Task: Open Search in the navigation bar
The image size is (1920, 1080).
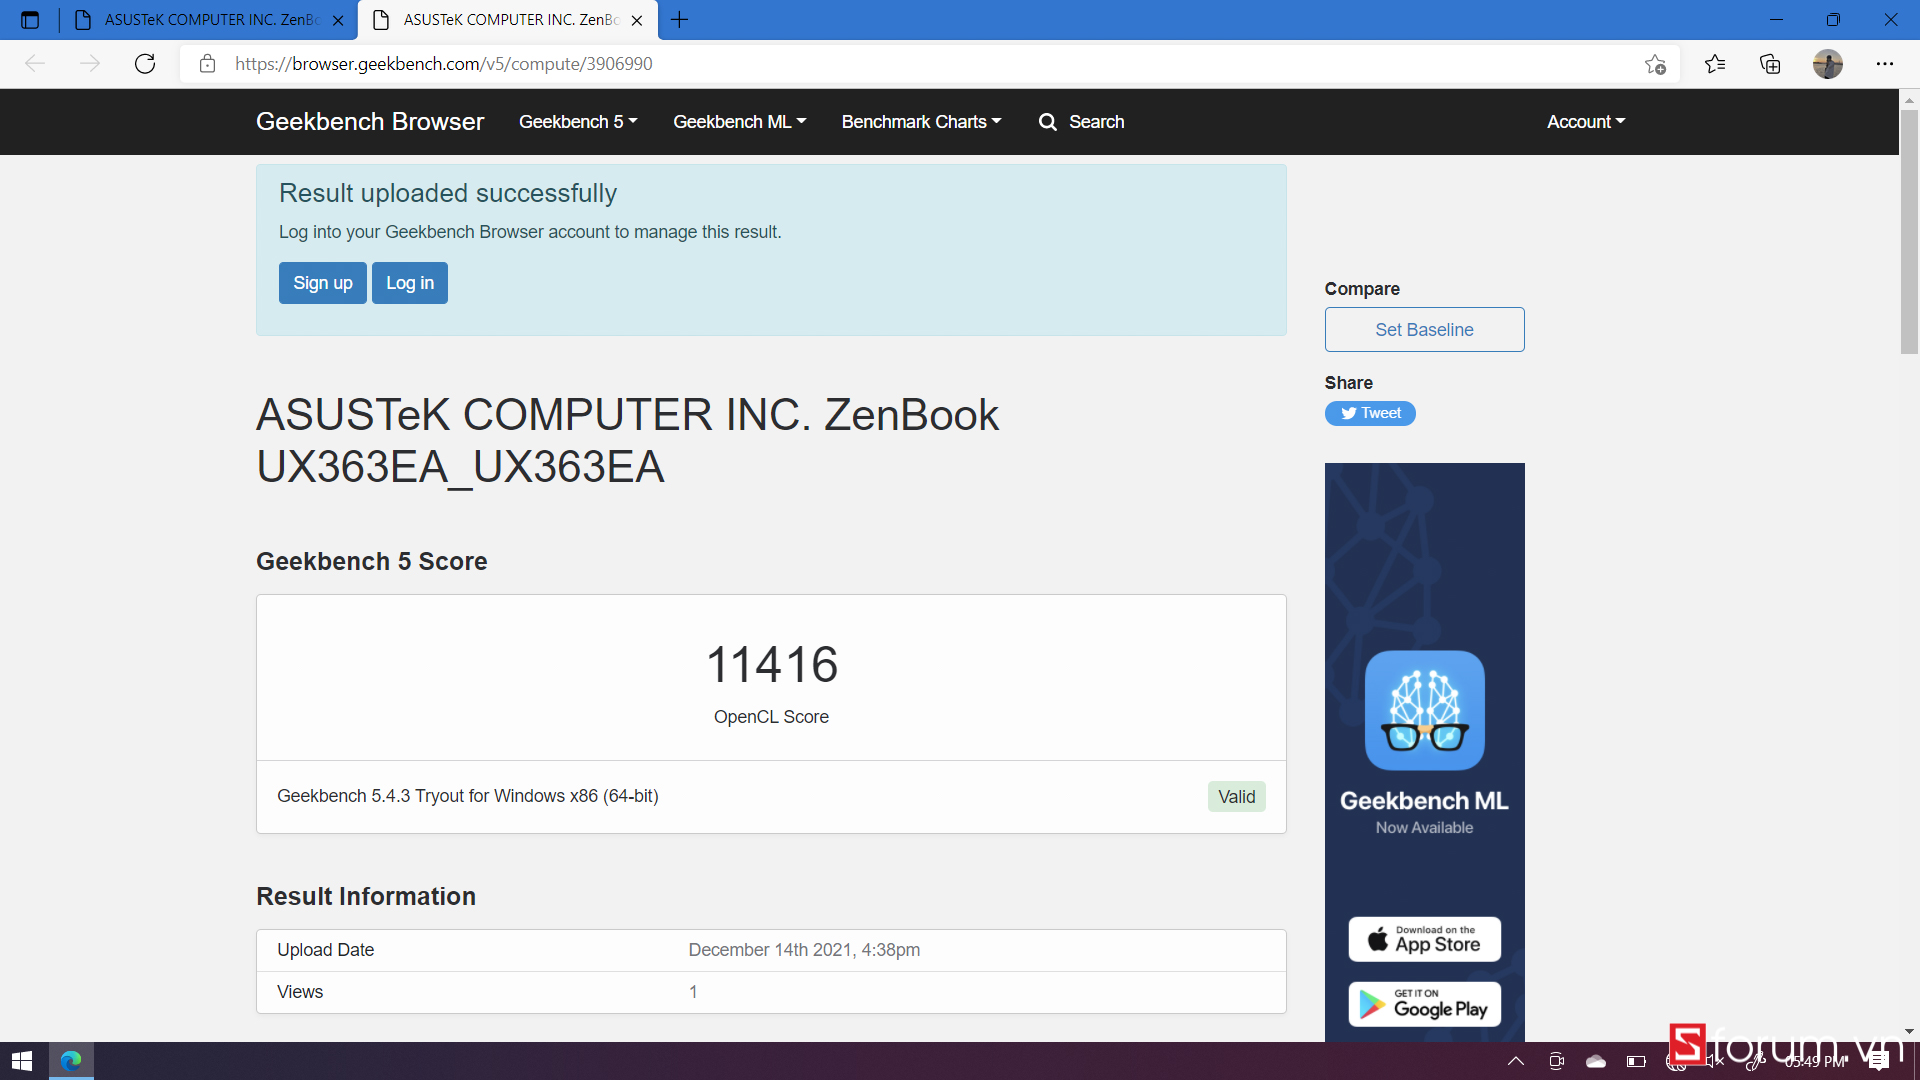Action: pyautogui.click(x=1081, y=121)
